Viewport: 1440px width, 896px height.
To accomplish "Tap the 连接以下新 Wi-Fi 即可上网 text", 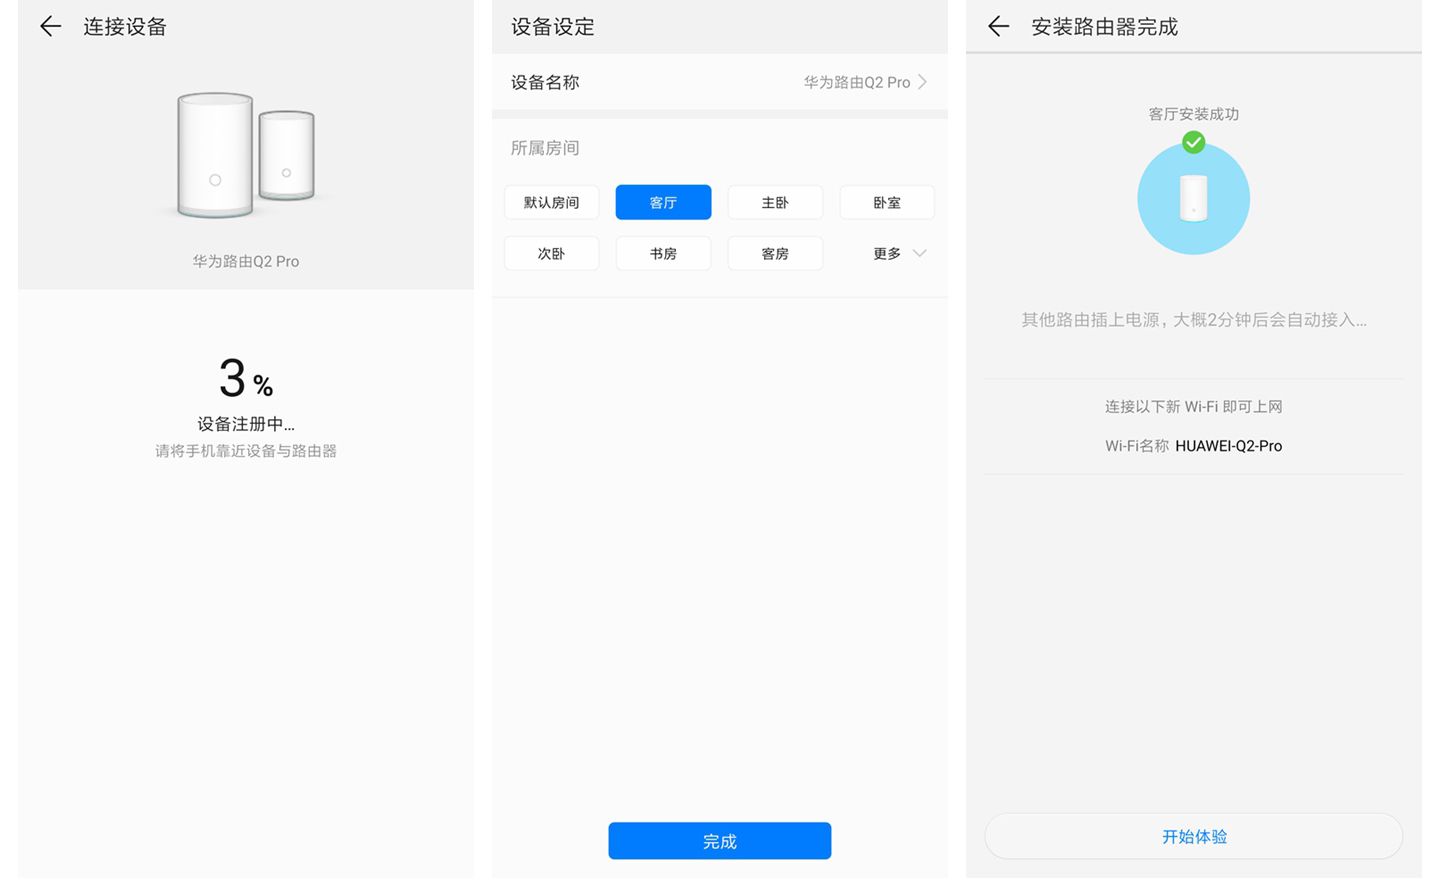I will point(1193,406).
